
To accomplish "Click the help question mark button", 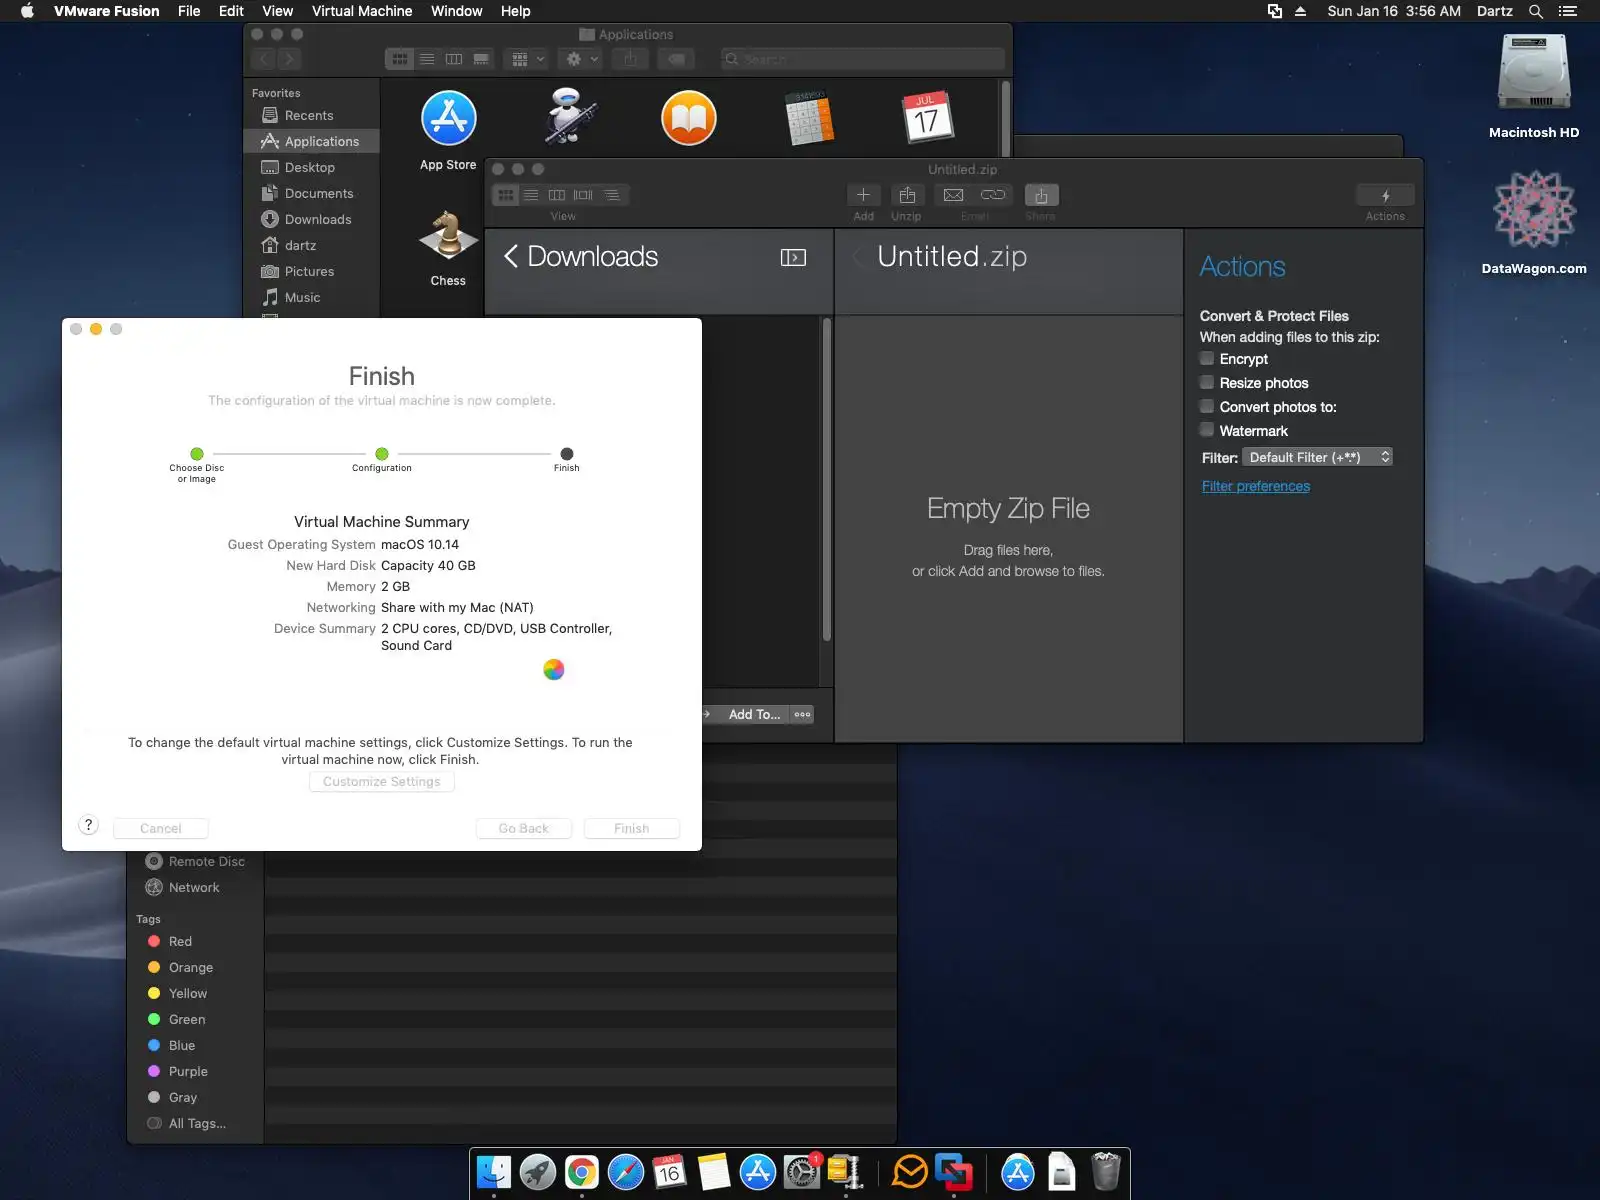I will 89,825.
